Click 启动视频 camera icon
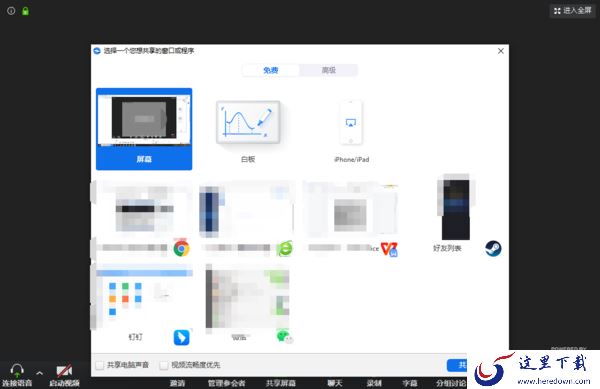Viewport: 600px width, 389px height. [x=64, y=370]
